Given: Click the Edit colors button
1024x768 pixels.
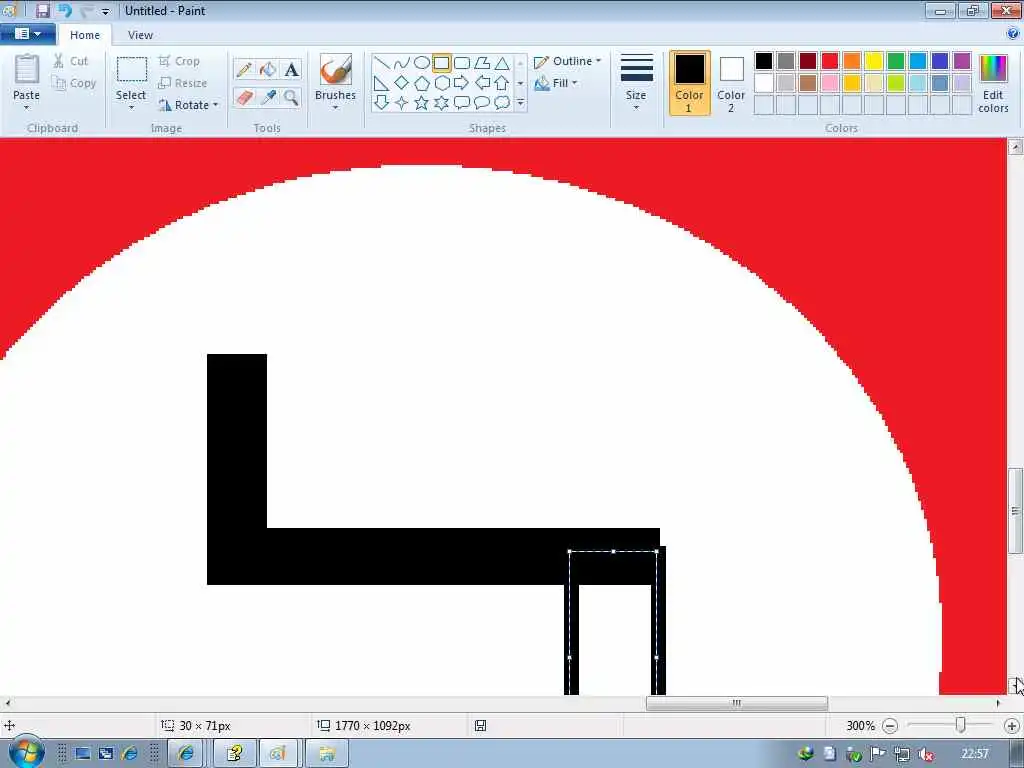Looking at the screenshot, I should pyautogui.click(x=993, y=83).
